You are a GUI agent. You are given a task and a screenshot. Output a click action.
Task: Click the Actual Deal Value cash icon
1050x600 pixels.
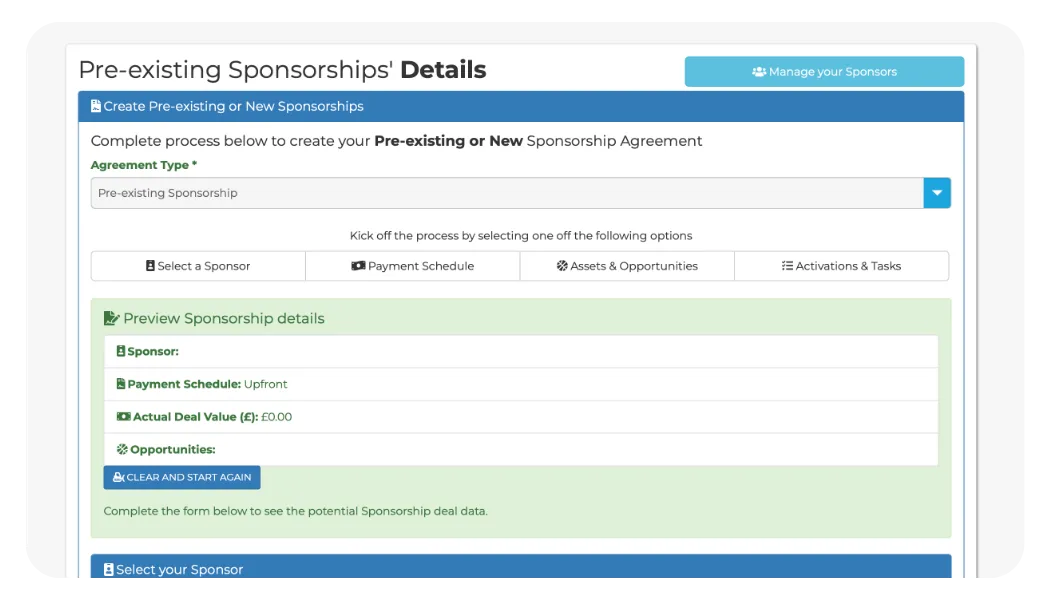tap(123, 417)
